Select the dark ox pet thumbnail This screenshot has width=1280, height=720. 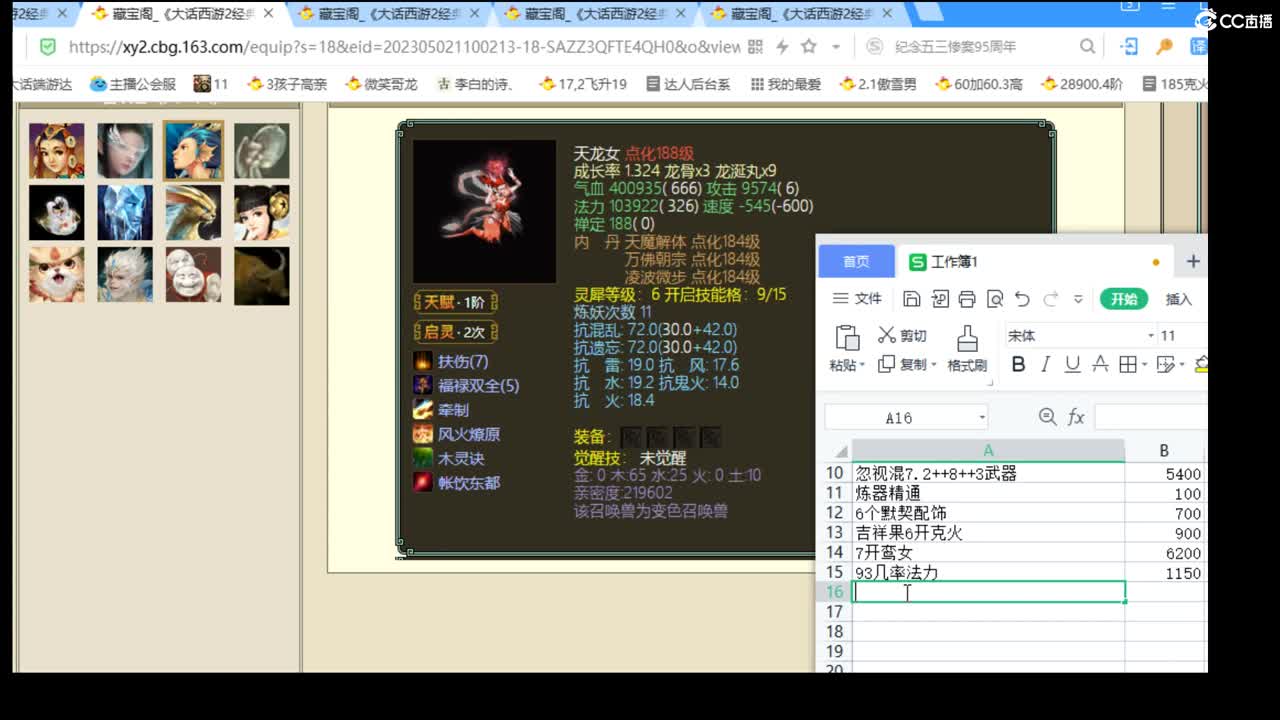click(262, 276)
